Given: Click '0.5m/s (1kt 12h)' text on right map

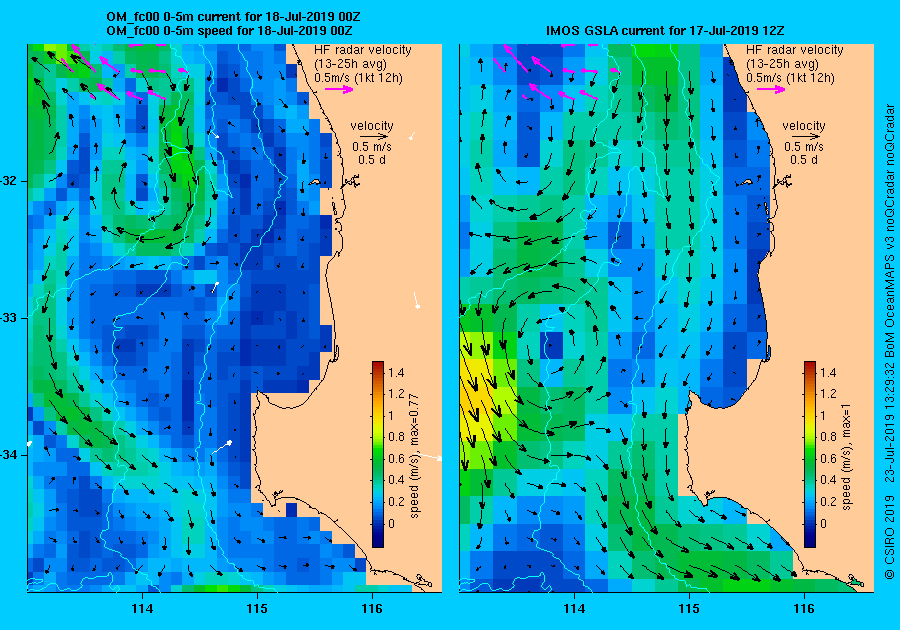Looking at the screenshot, I should pyautogui.click(x=790, y=78).
